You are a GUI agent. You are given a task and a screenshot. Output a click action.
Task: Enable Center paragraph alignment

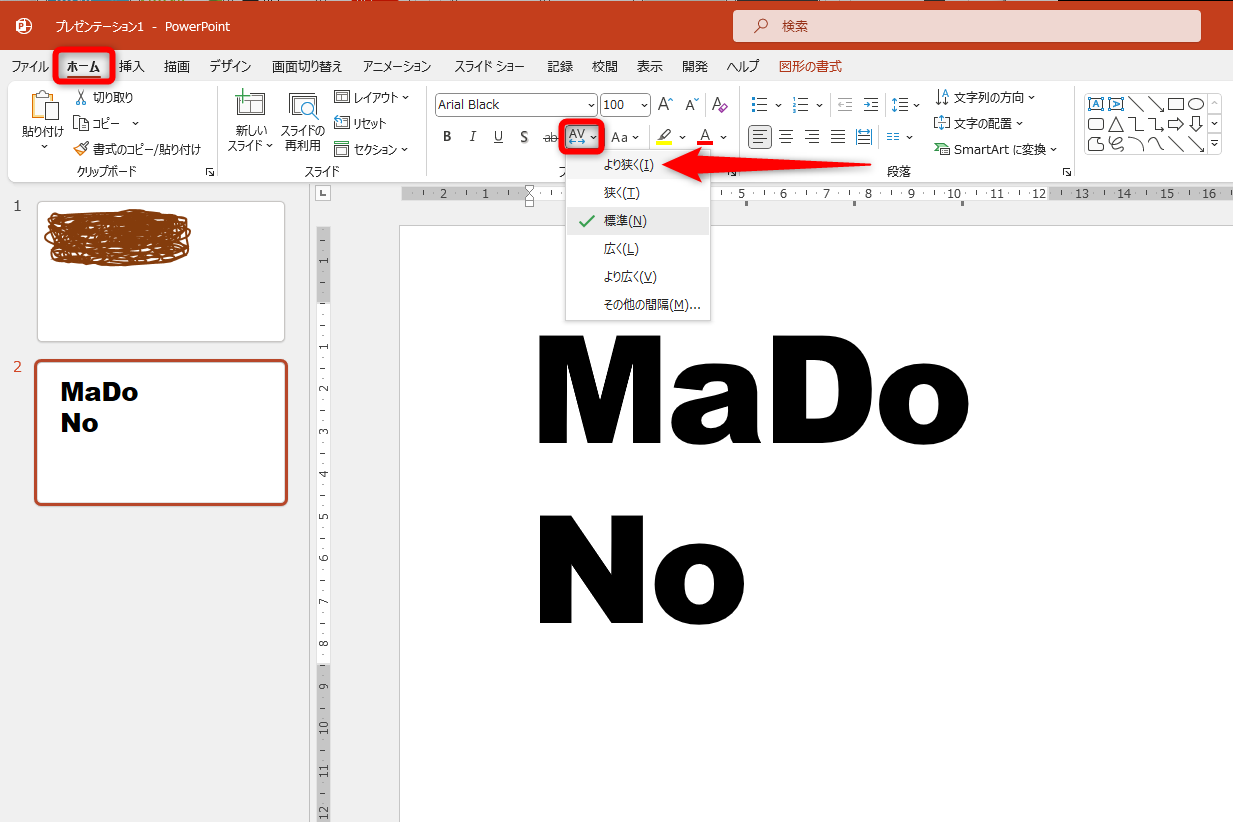click(x=787, y=137)
